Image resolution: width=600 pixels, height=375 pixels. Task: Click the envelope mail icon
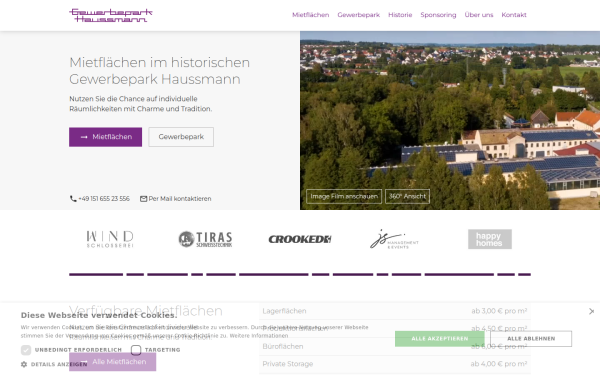pyautogui.click(x=143, y=199)
